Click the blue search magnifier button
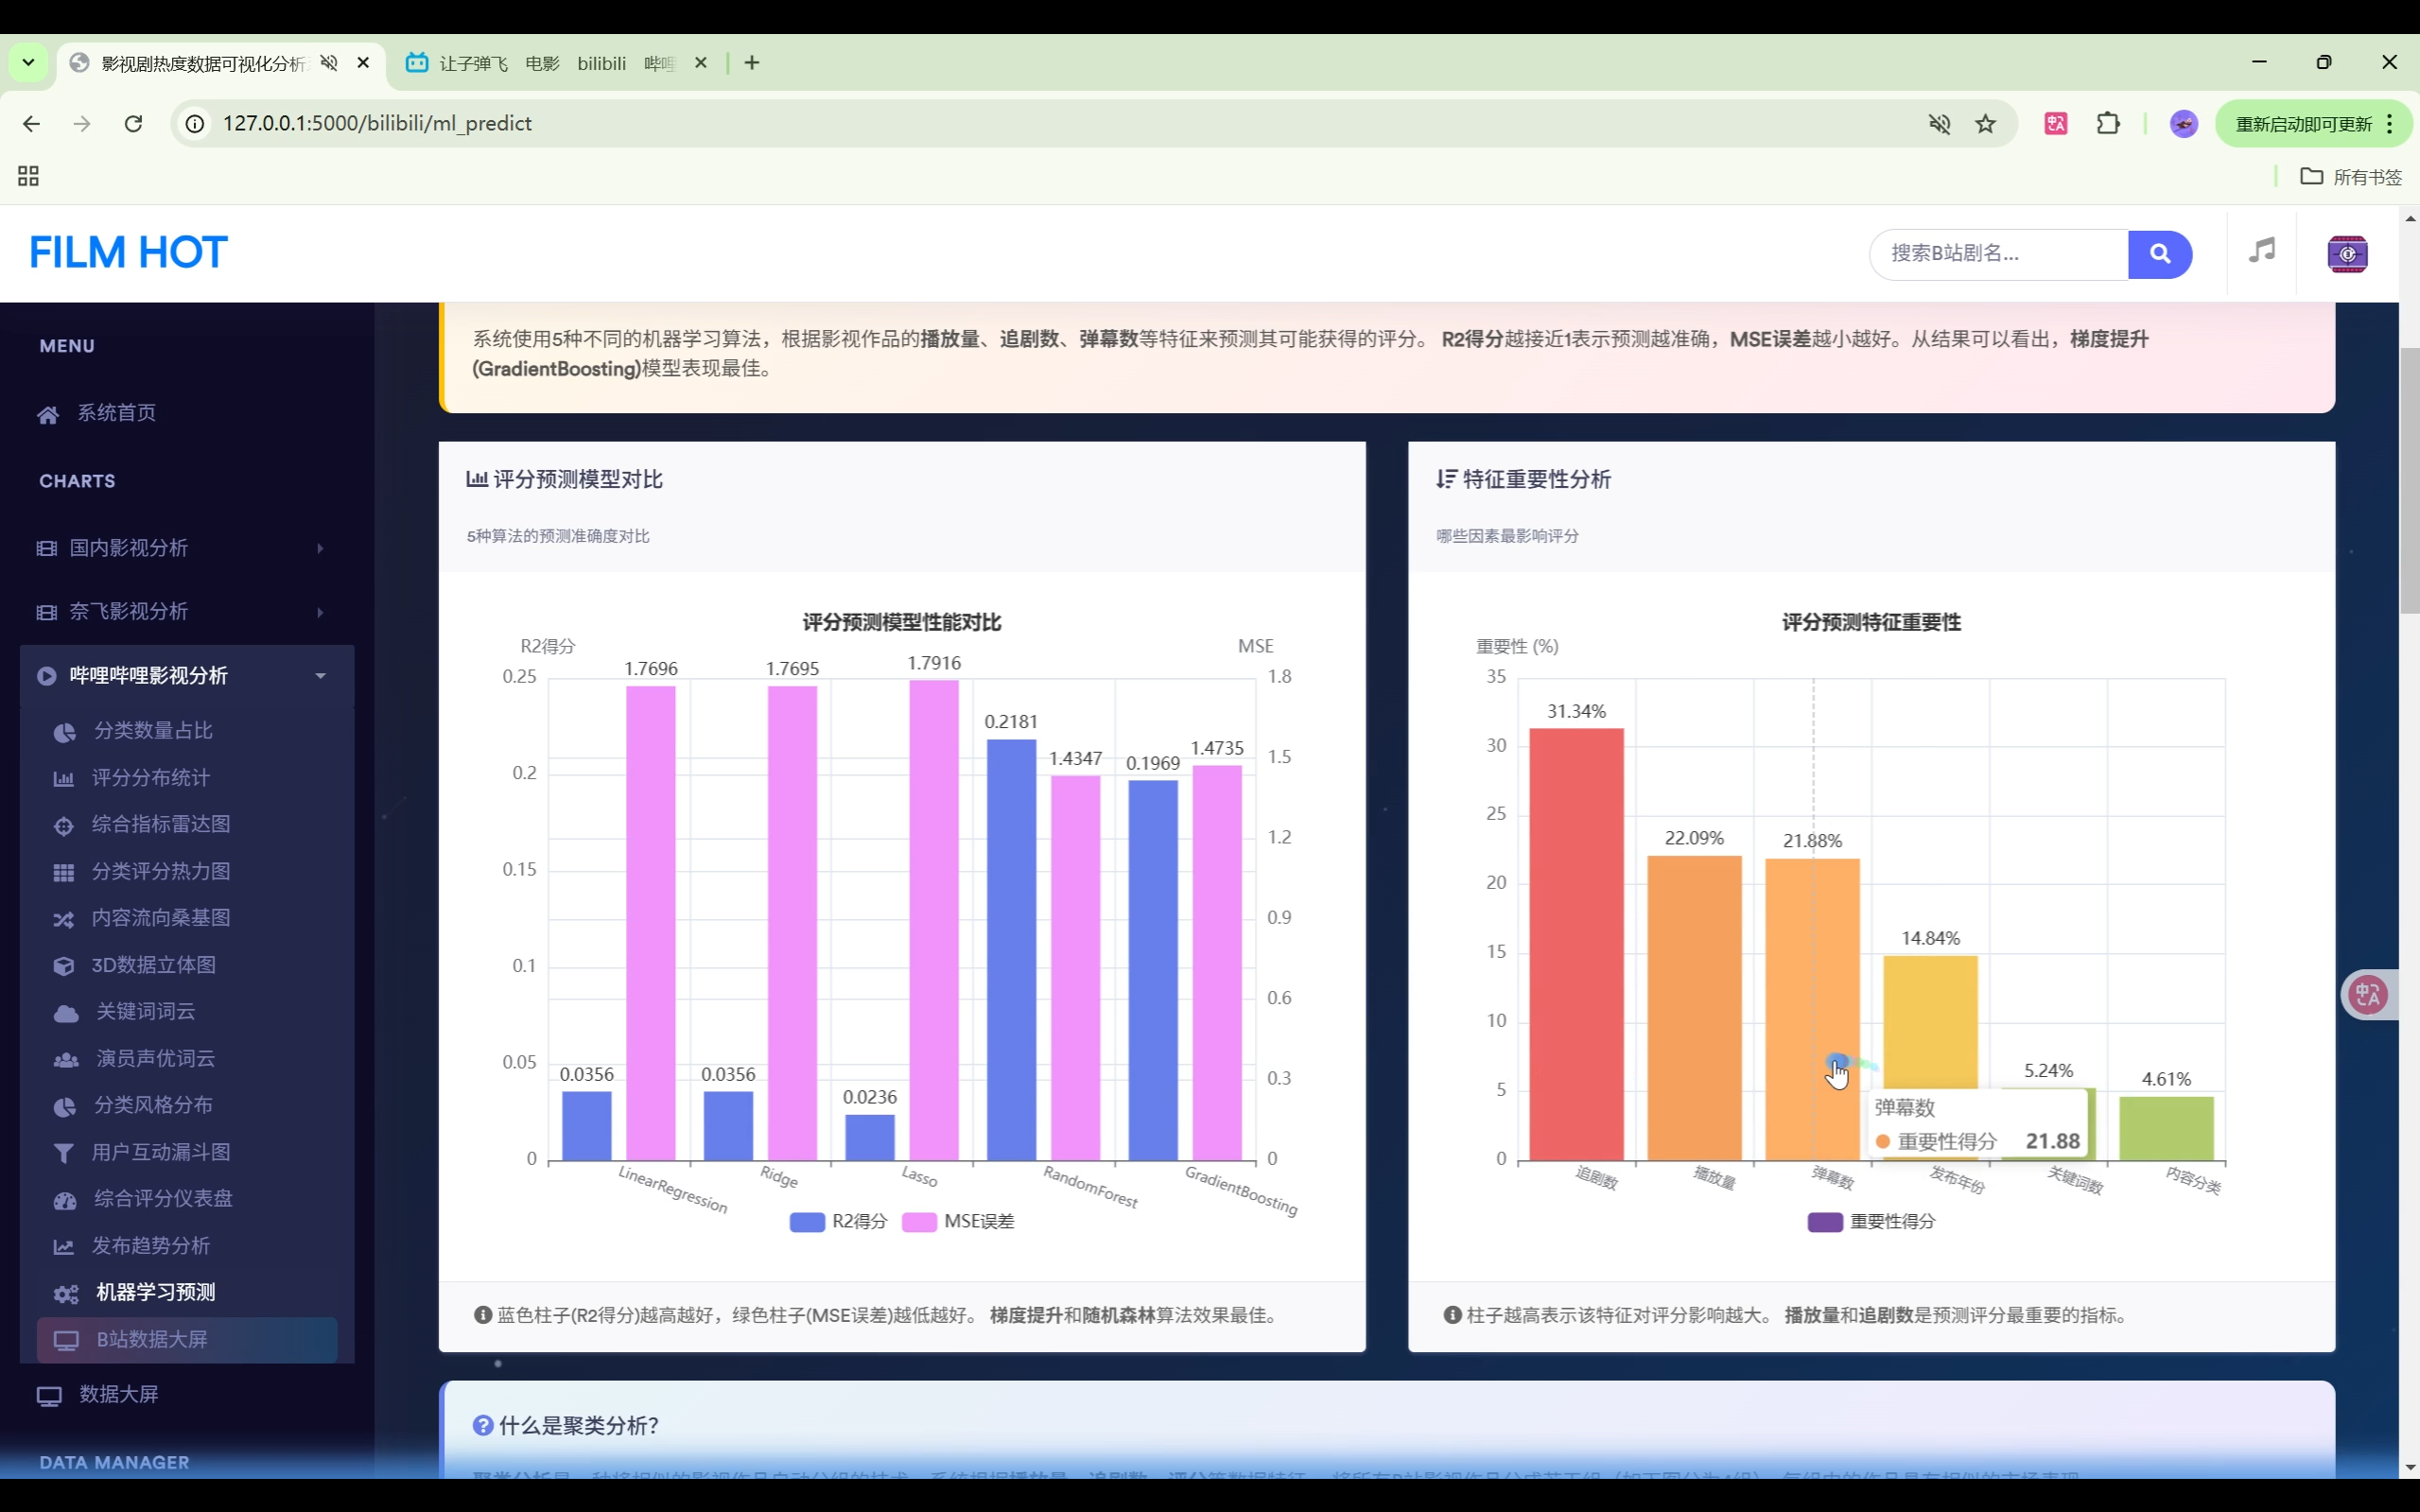 coord(2159,254)
